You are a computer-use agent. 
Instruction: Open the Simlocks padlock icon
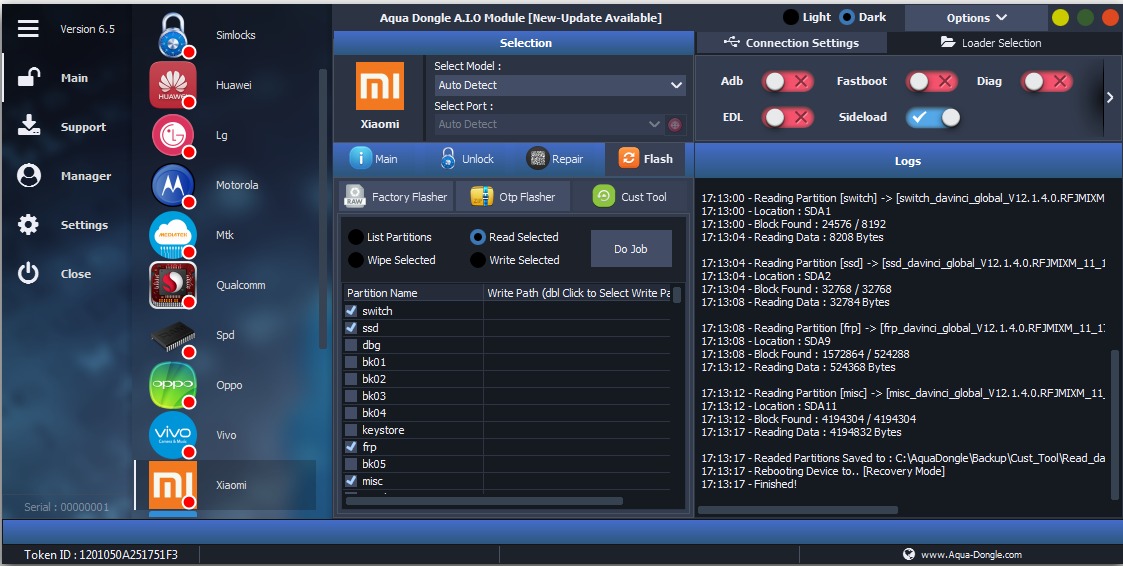[x=173, y=36]
